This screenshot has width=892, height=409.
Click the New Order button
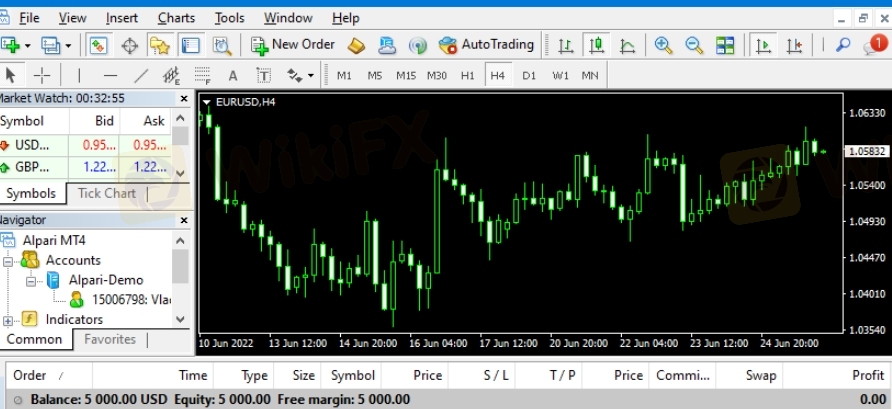point(292,45)
